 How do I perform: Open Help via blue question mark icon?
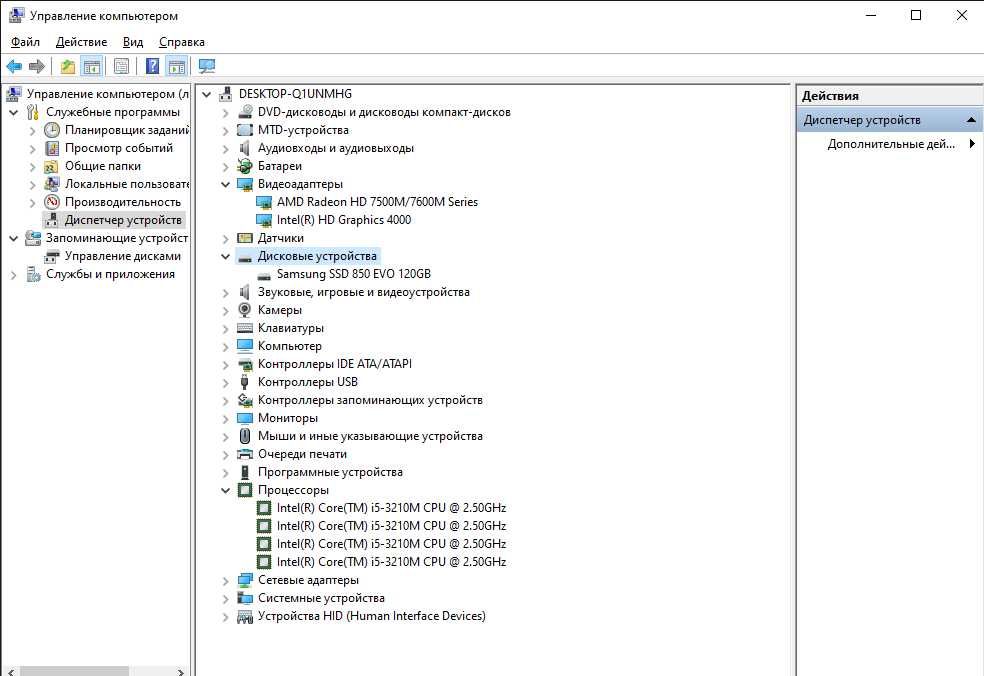[x=152, y=66]
